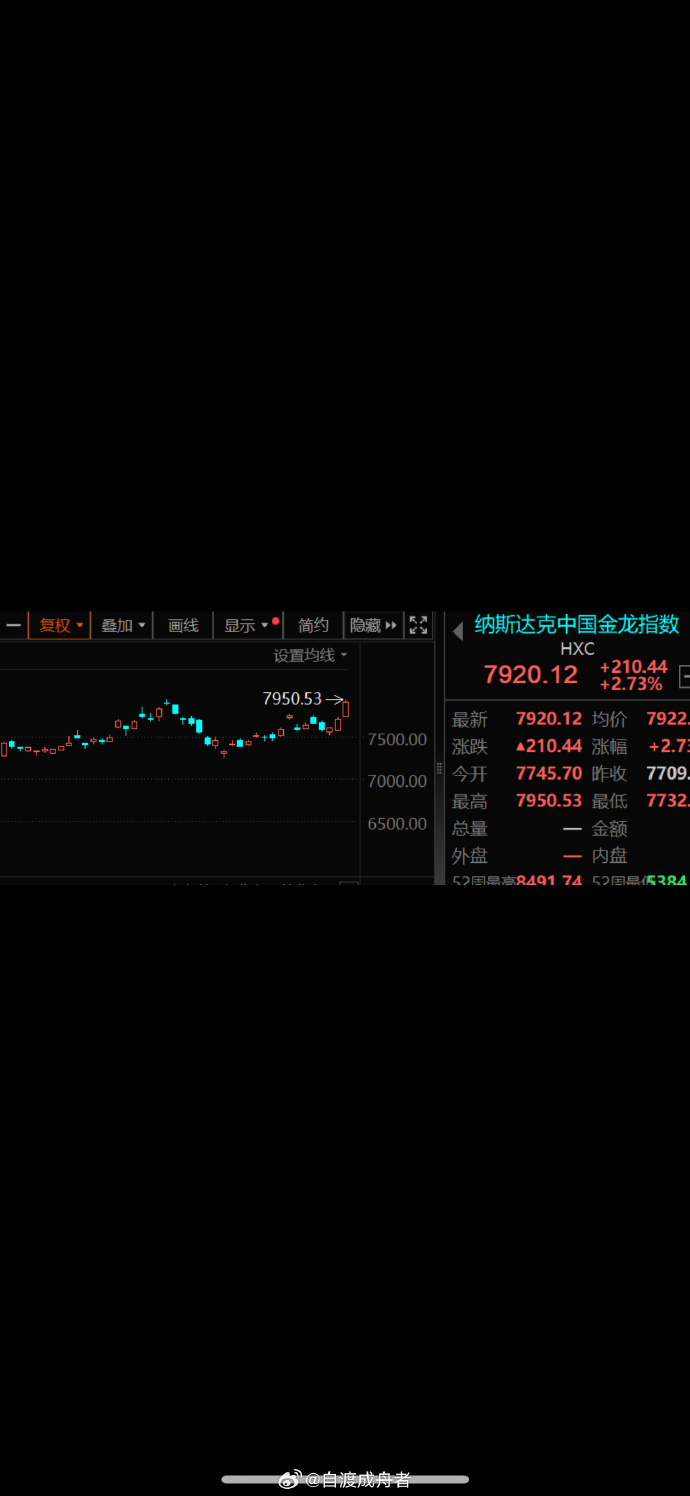Click the minus button left of 复权

(14, 625)
